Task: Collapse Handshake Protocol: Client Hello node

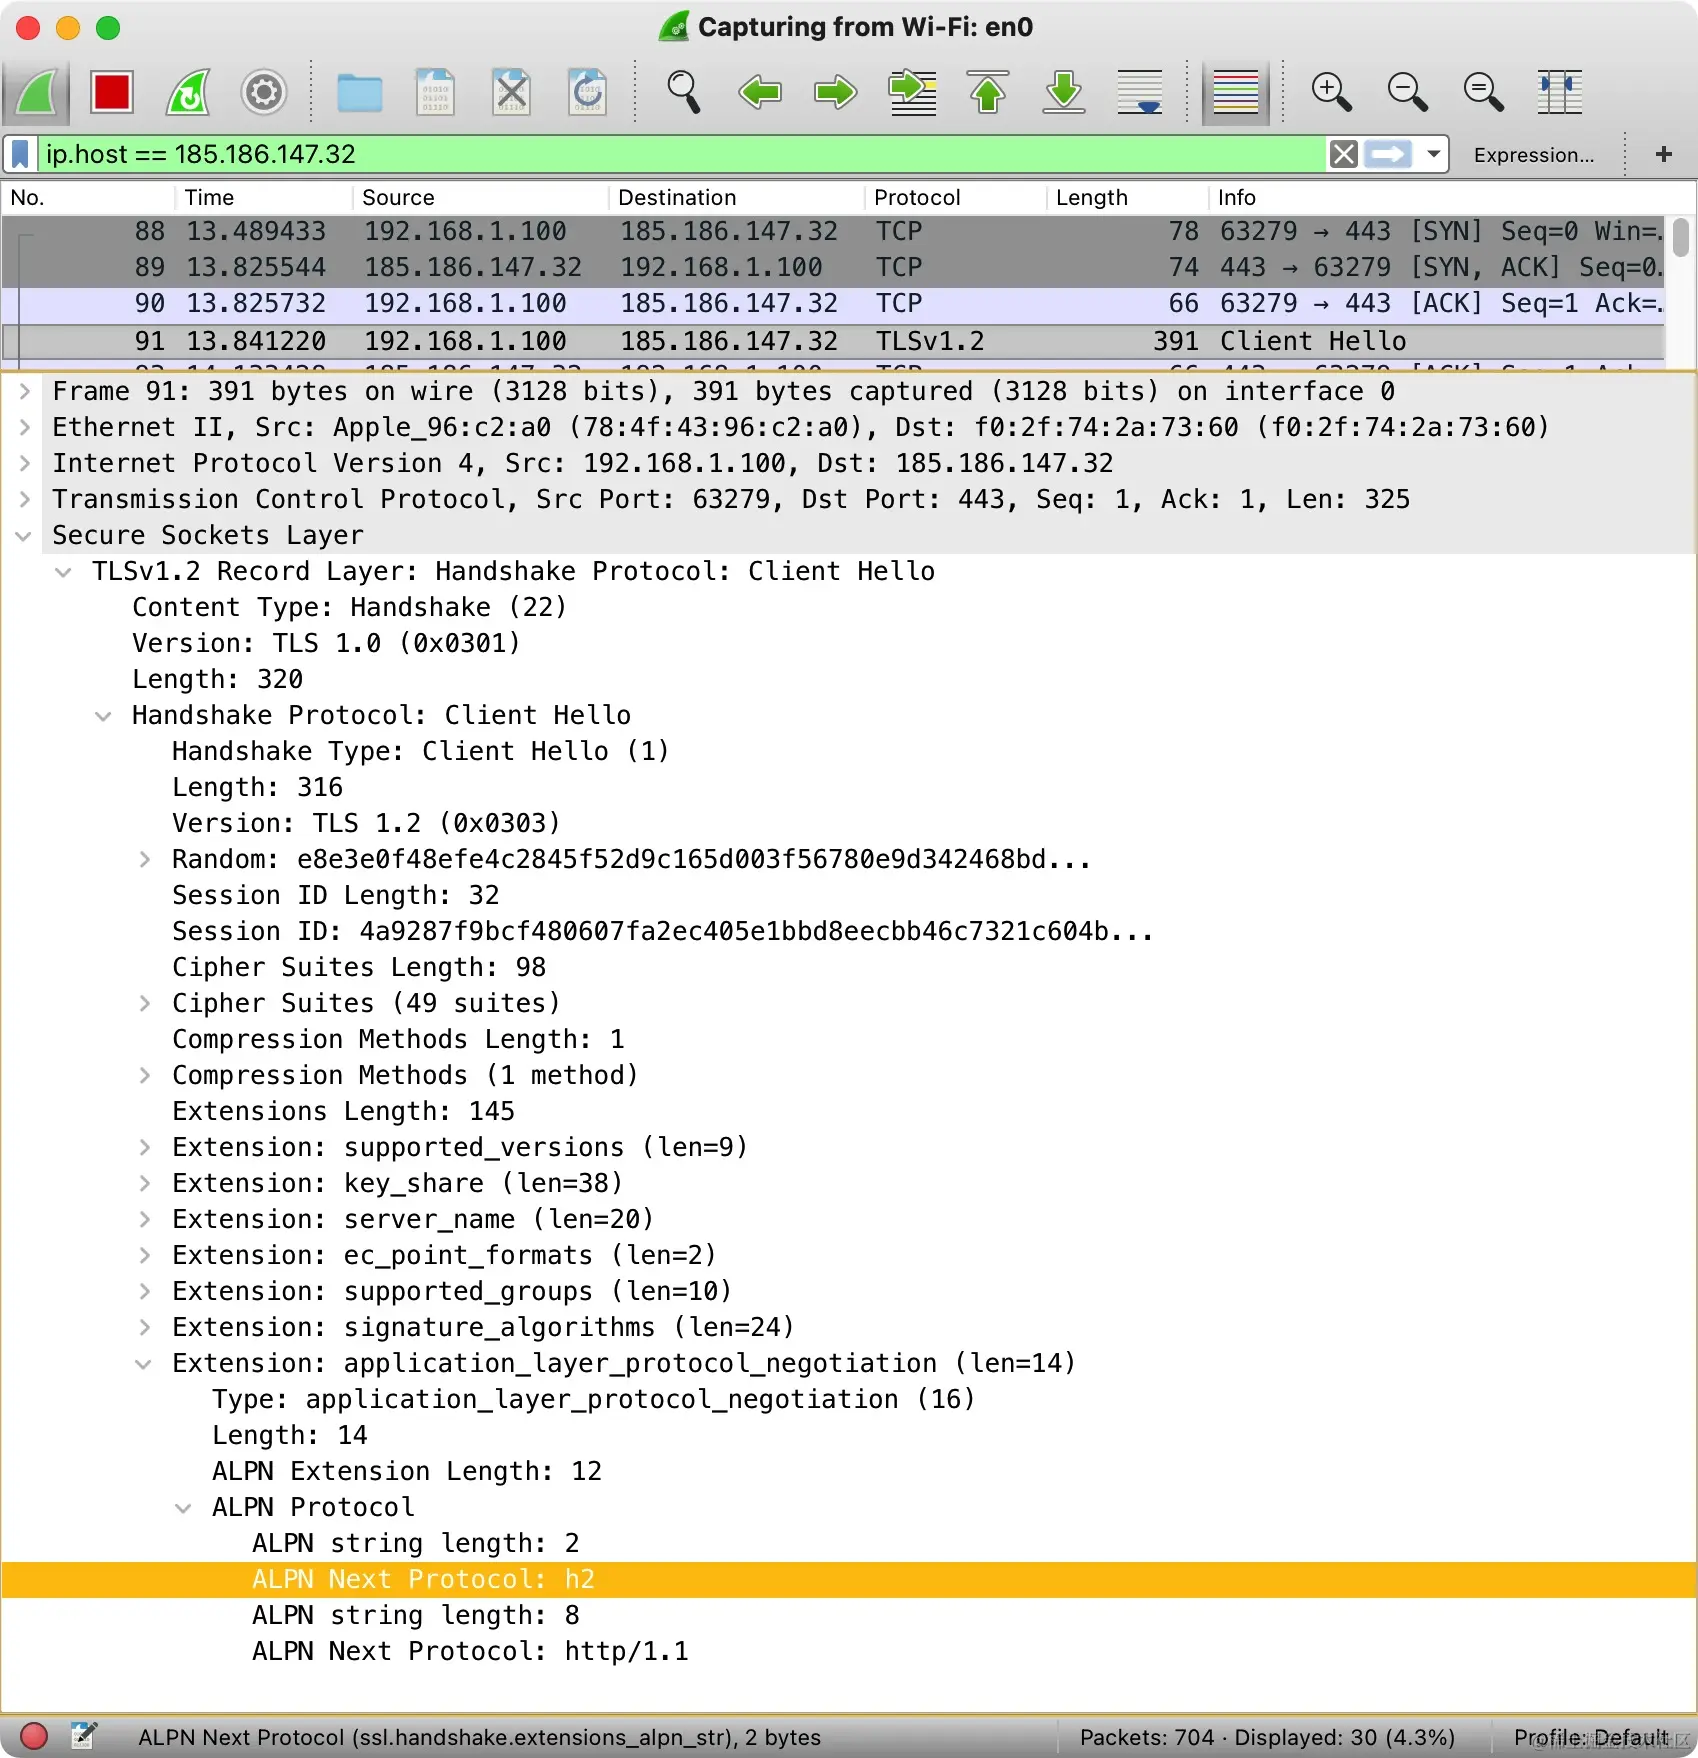Action: tap(103, 715)
